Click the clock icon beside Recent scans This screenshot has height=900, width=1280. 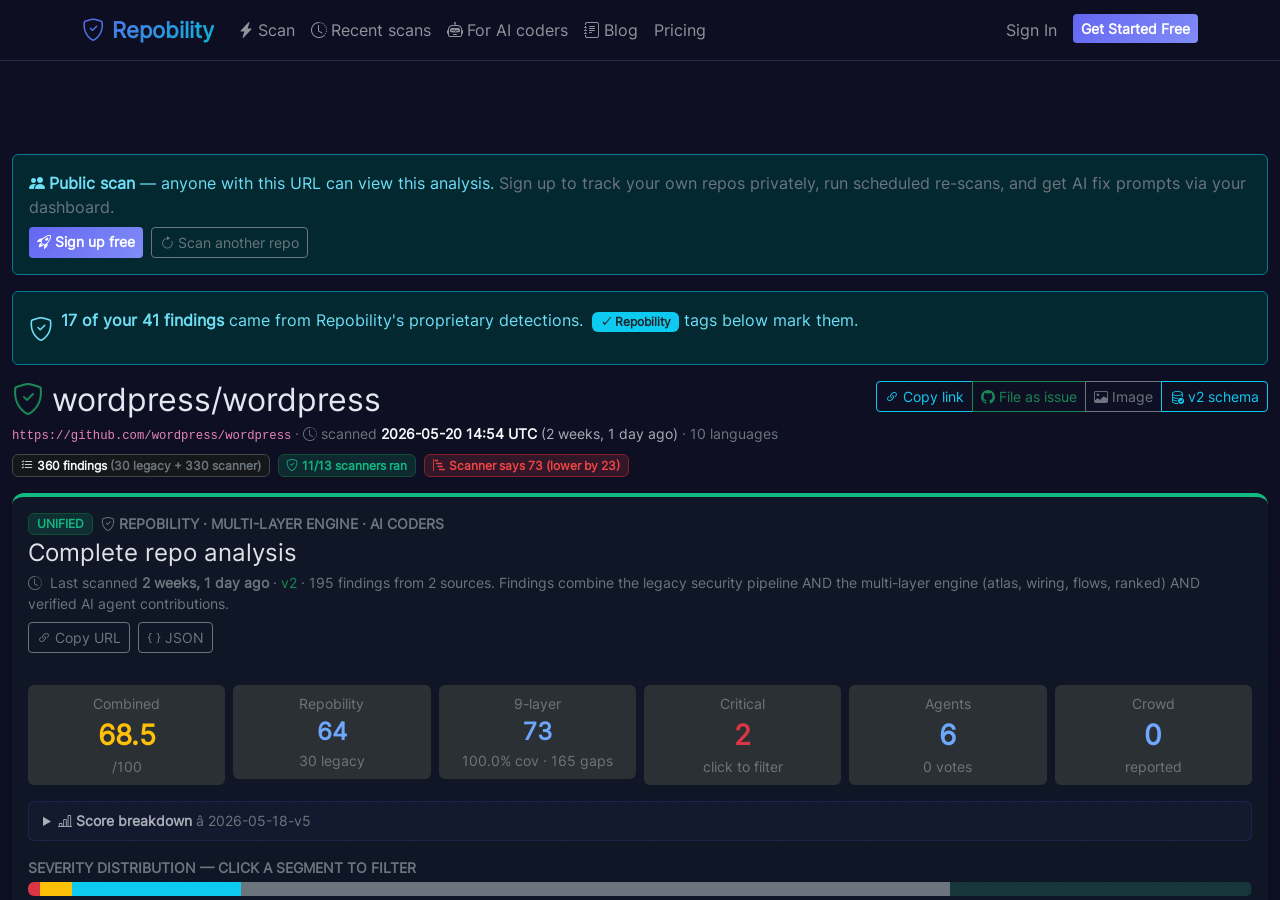[319, 30]
